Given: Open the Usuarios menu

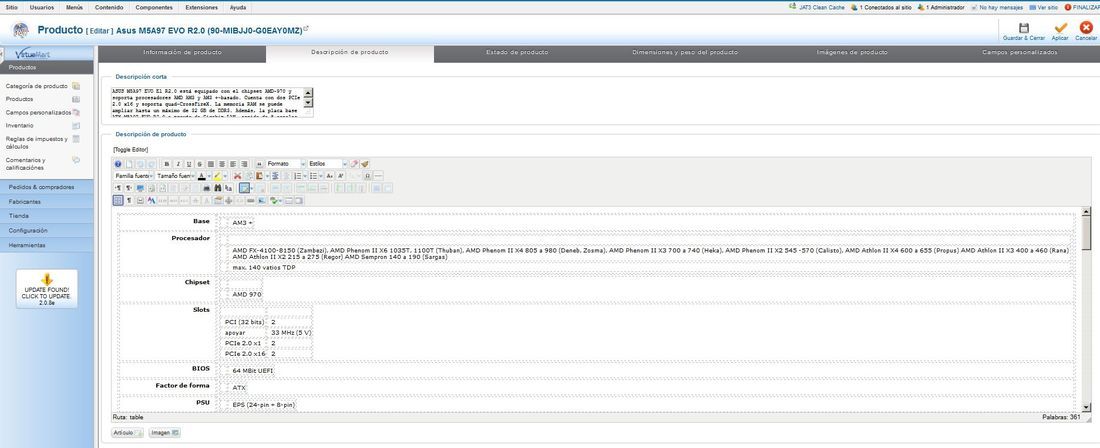Looking at the screenshot, I should point(41,7).
